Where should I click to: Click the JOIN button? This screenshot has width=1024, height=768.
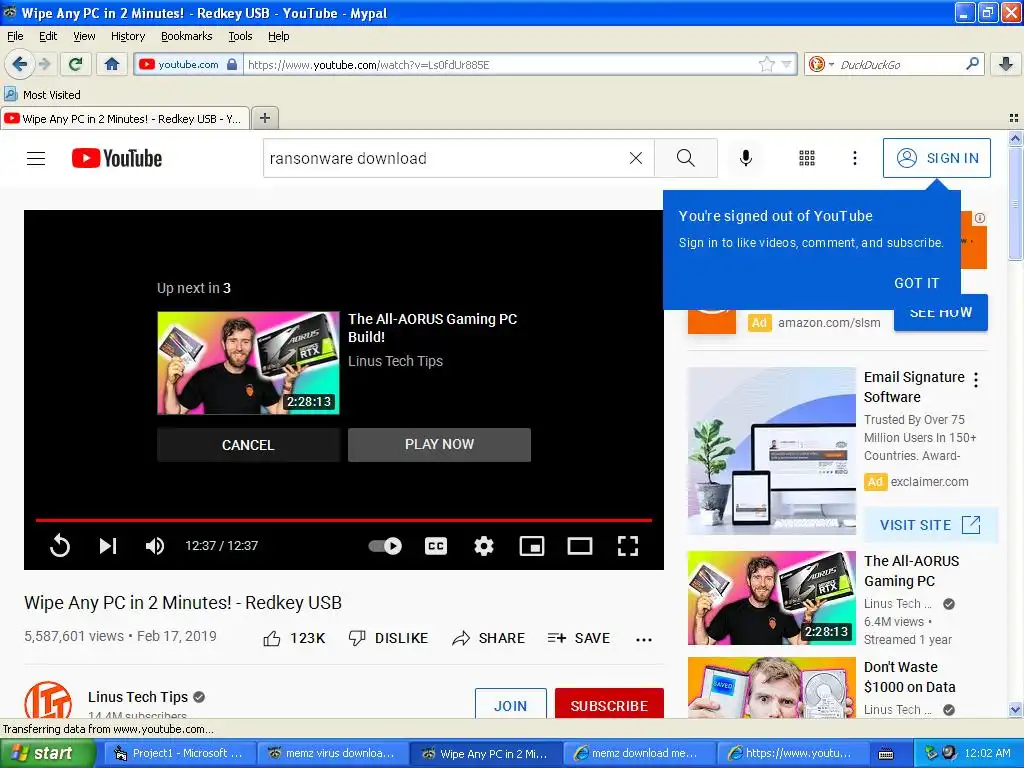pos(511,703)
